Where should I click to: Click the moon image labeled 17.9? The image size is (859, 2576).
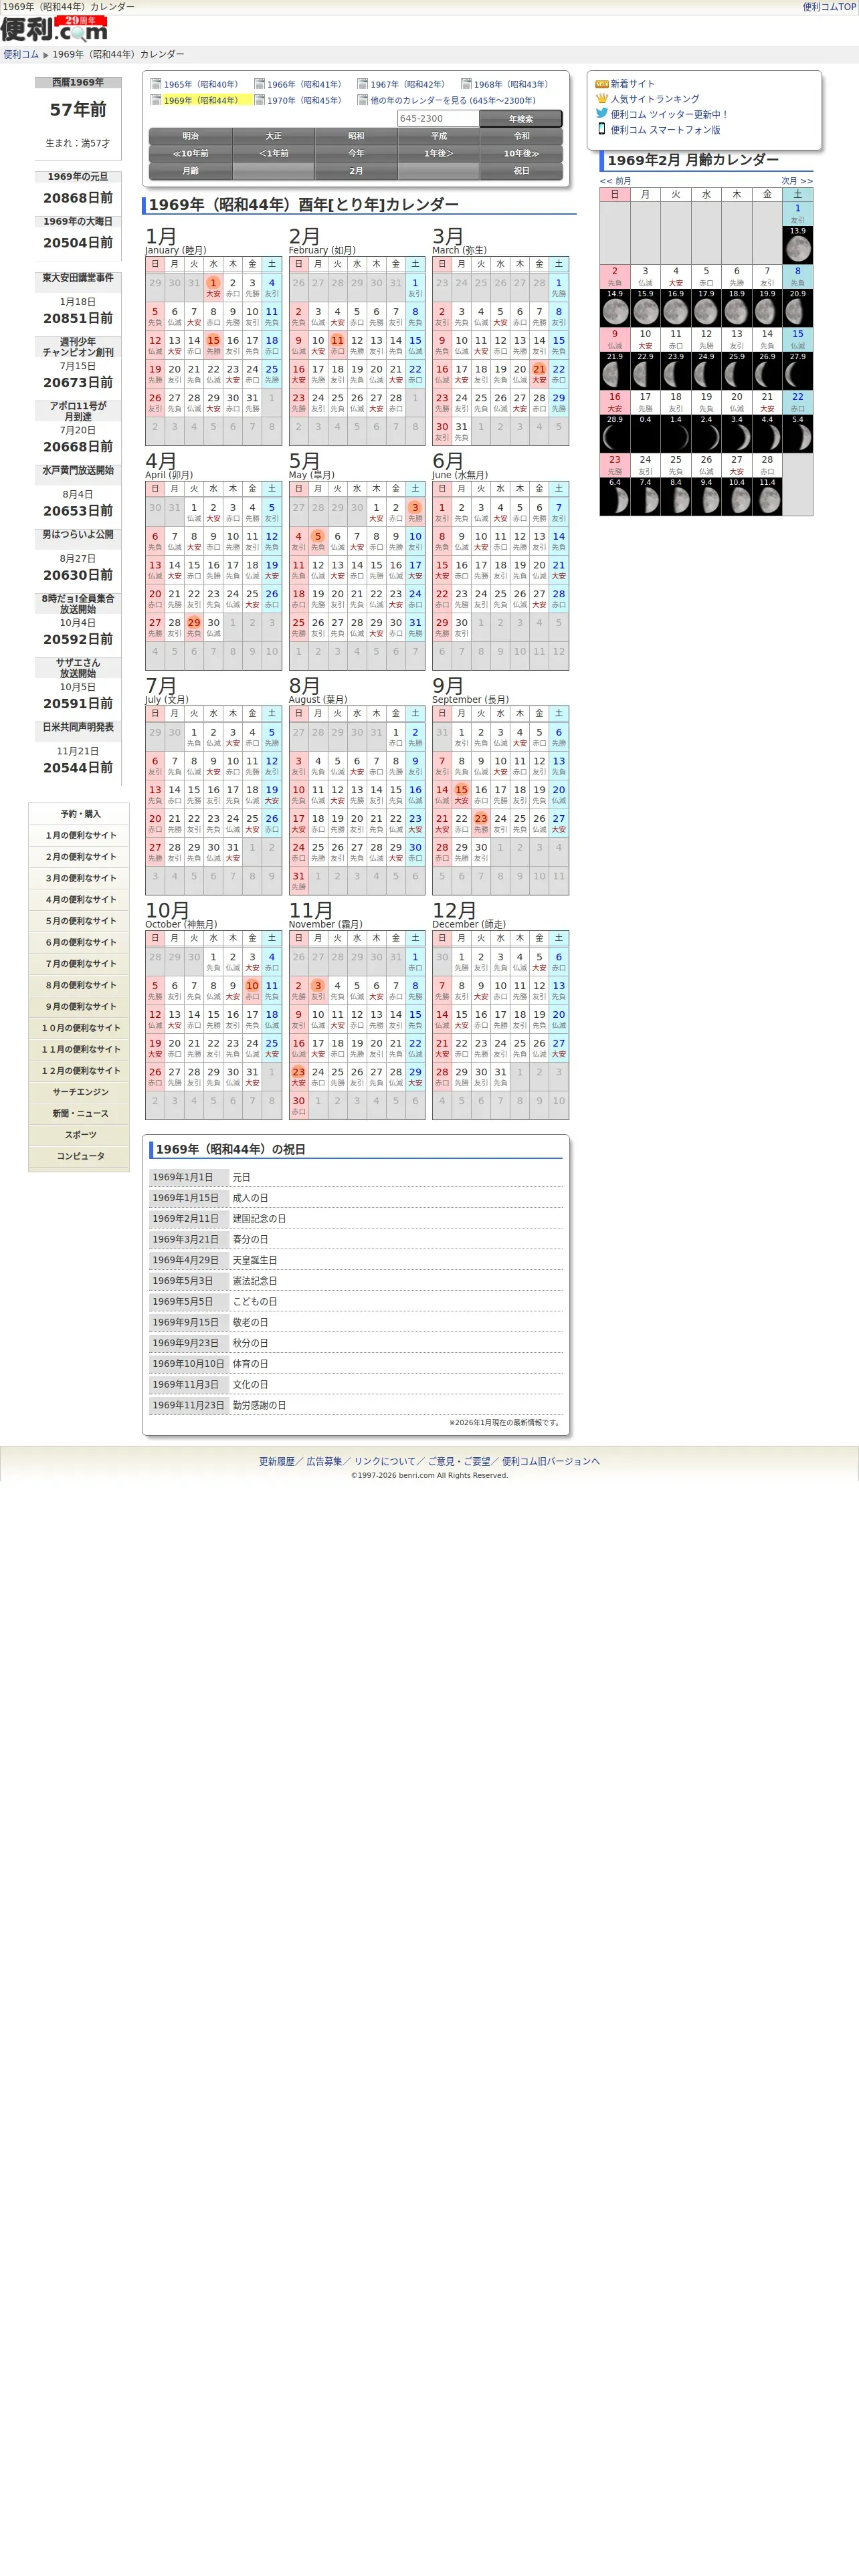click(706, 311)
